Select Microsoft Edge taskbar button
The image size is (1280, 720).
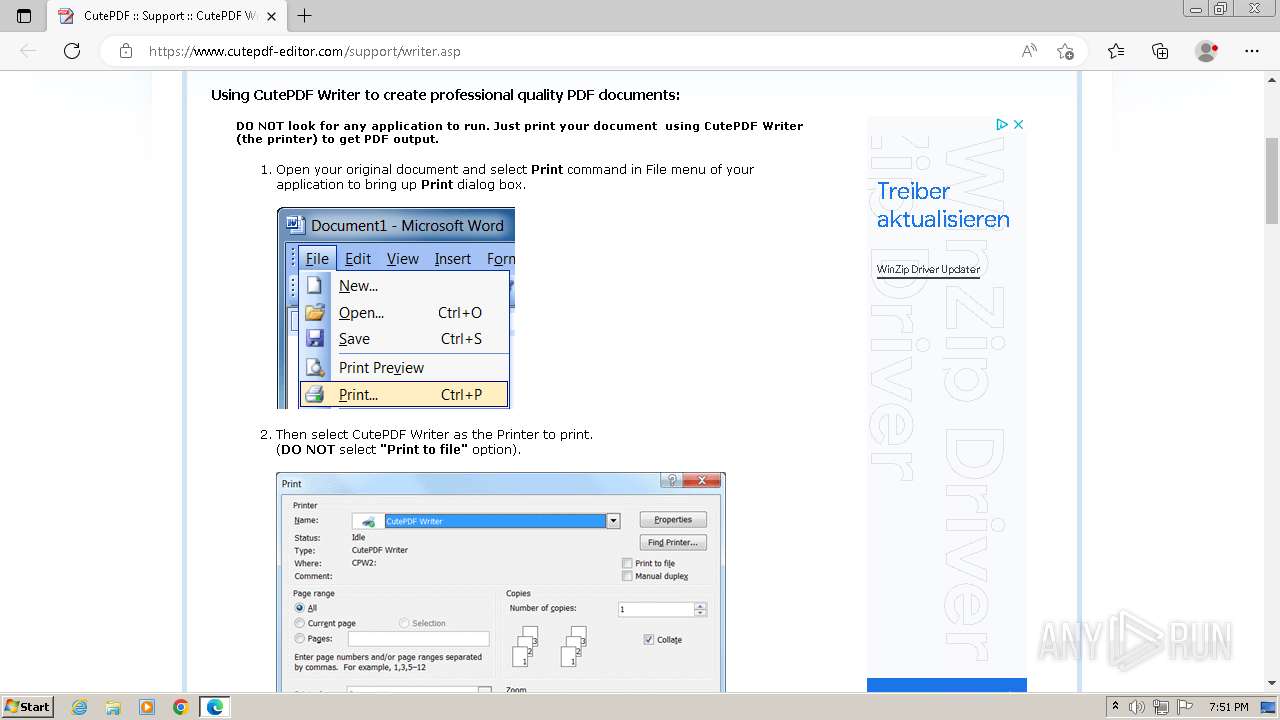[214, 707]
